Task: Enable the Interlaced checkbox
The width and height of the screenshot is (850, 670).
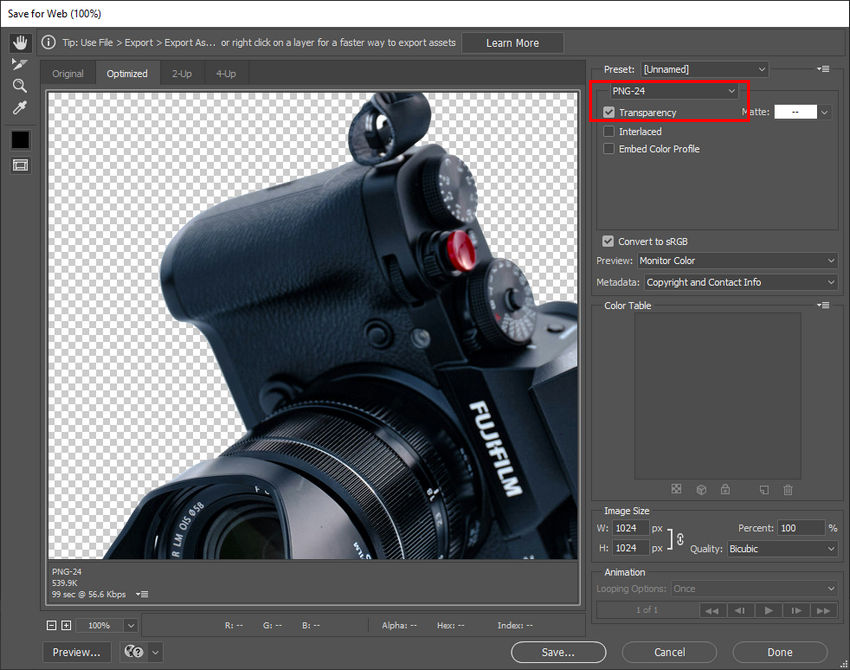Action: pyautogui.click(x=609, y=131)
